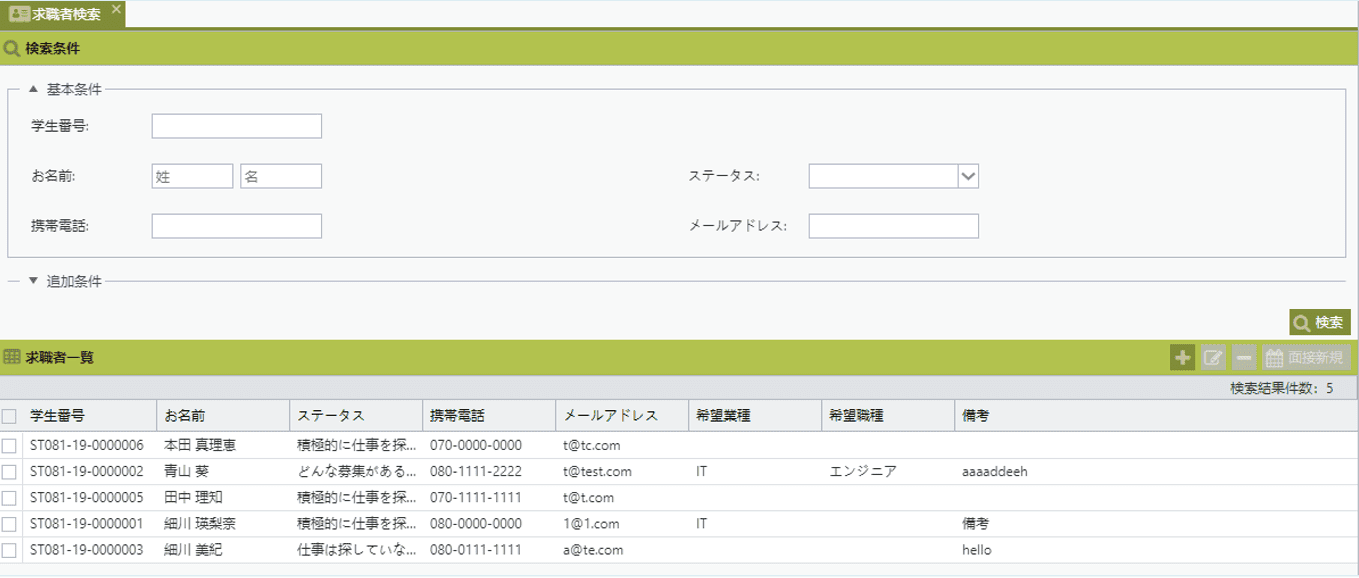Click phone number 080-1111-2222
Image resolution: width=1359 pixels, height=578 pixels.
point(476,472)
